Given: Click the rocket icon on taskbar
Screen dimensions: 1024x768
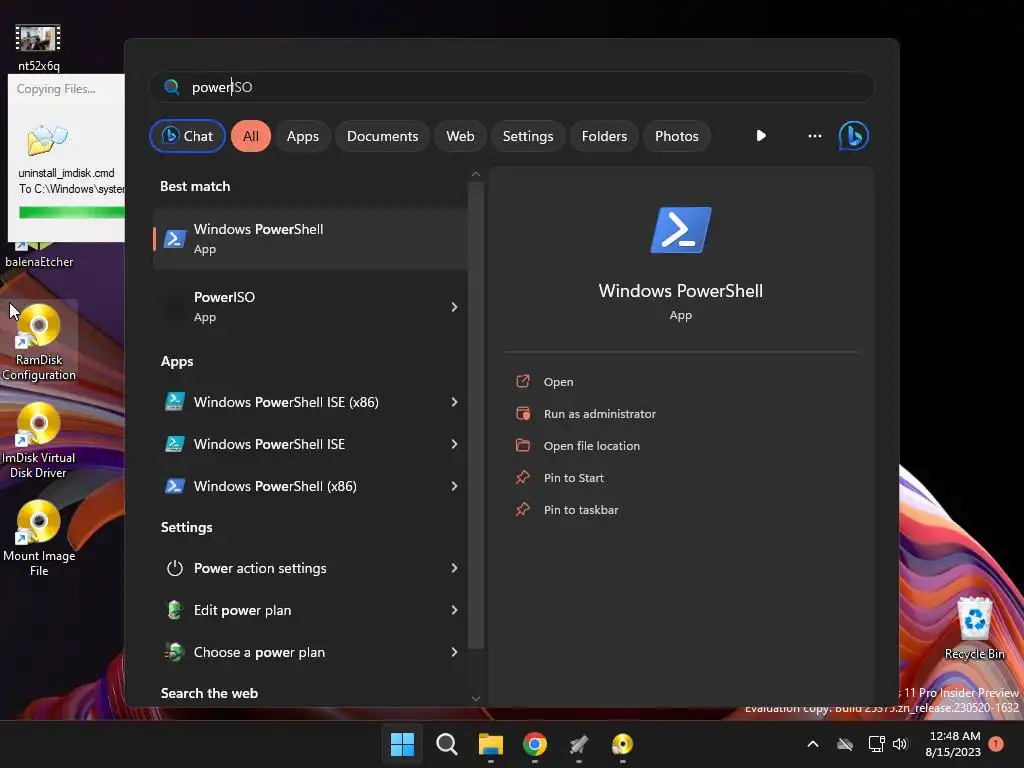Looking at the screenshot, I should pos(579,744).
